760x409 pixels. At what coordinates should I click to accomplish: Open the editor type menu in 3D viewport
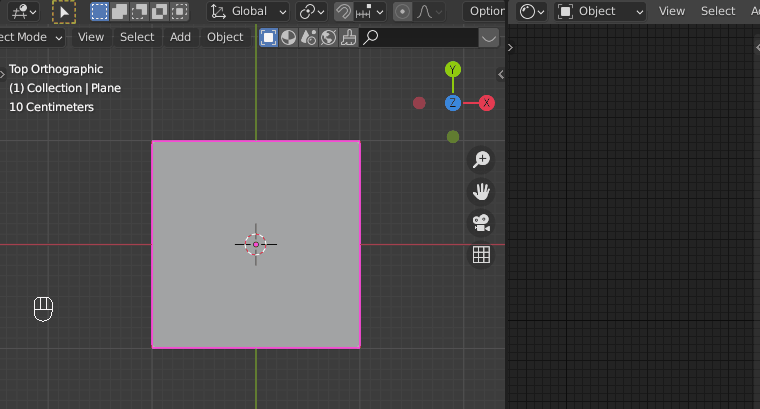[x=23, y=12]
